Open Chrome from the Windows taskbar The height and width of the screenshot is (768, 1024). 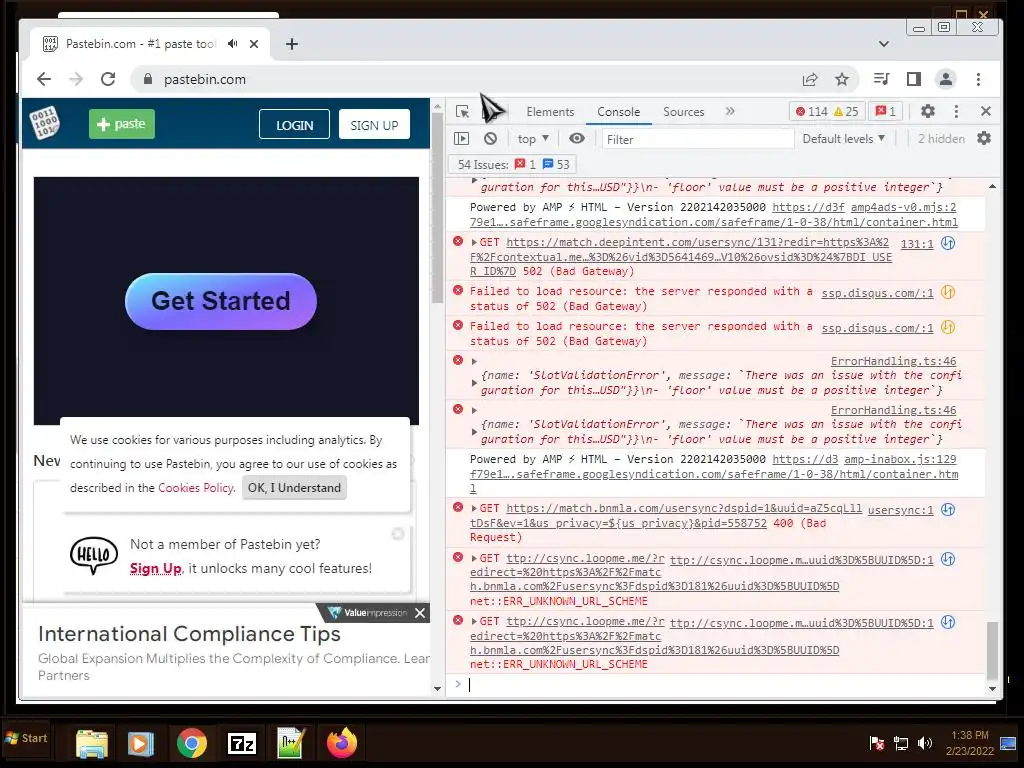[x=191, y=743]
